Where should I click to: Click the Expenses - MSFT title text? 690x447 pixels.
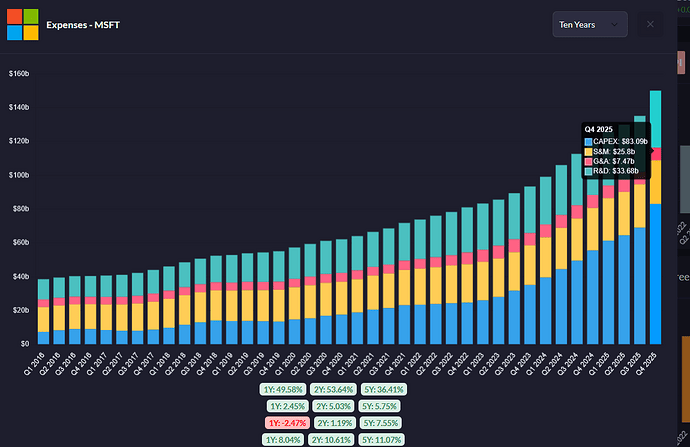[x=83, y=25]
